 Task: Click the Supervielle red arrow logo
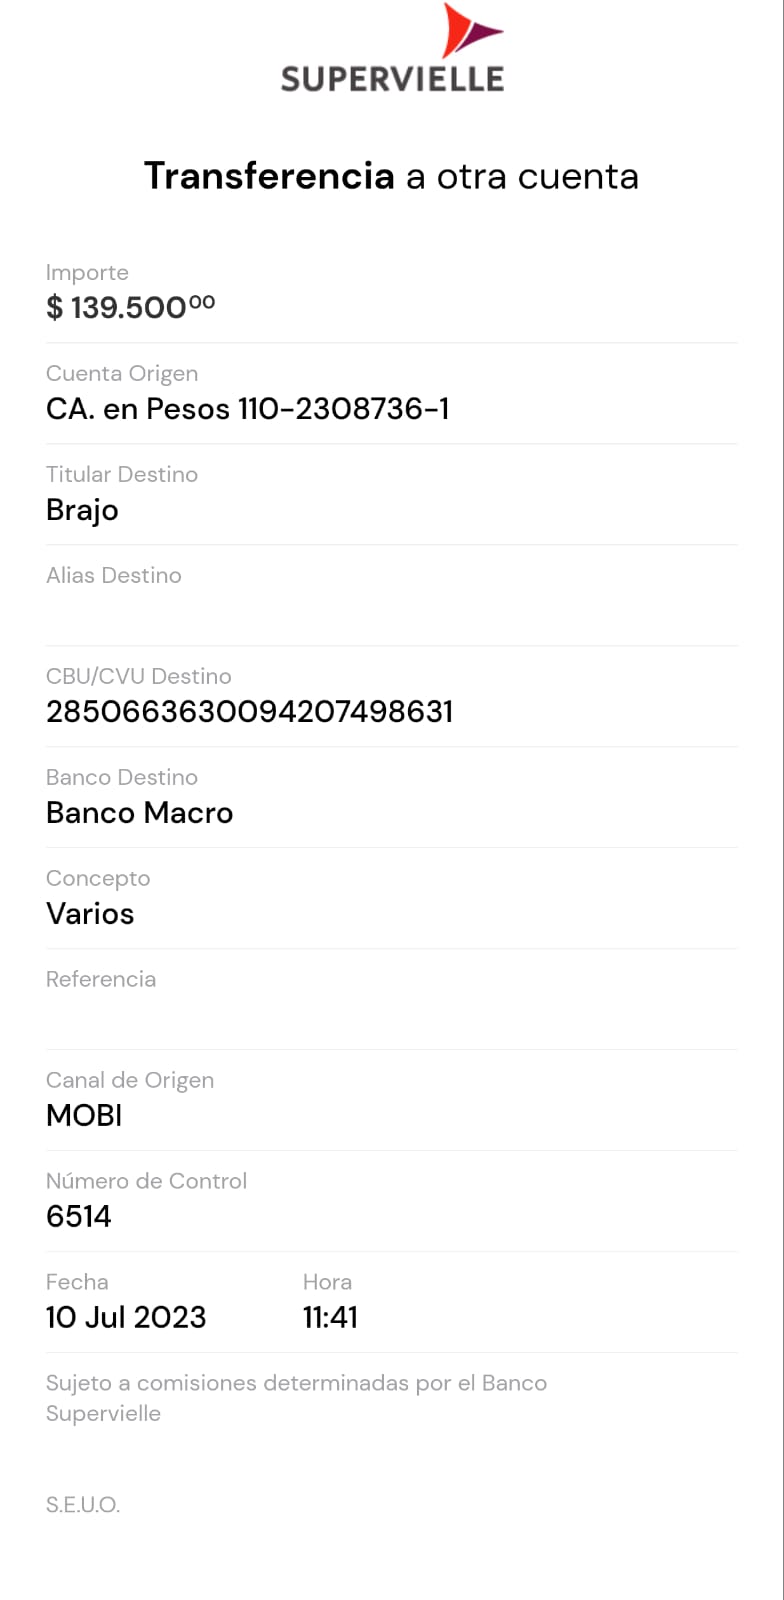point(468,32)
